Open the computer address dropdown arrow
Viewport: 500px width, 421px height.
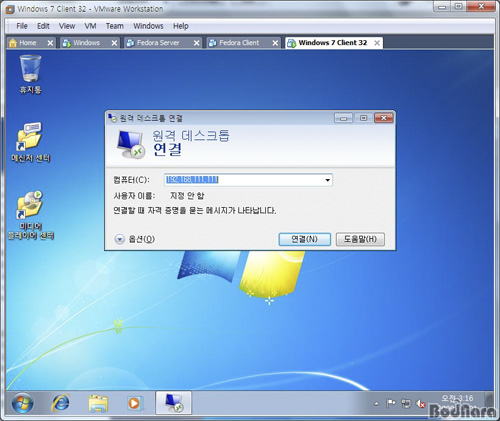327,180
